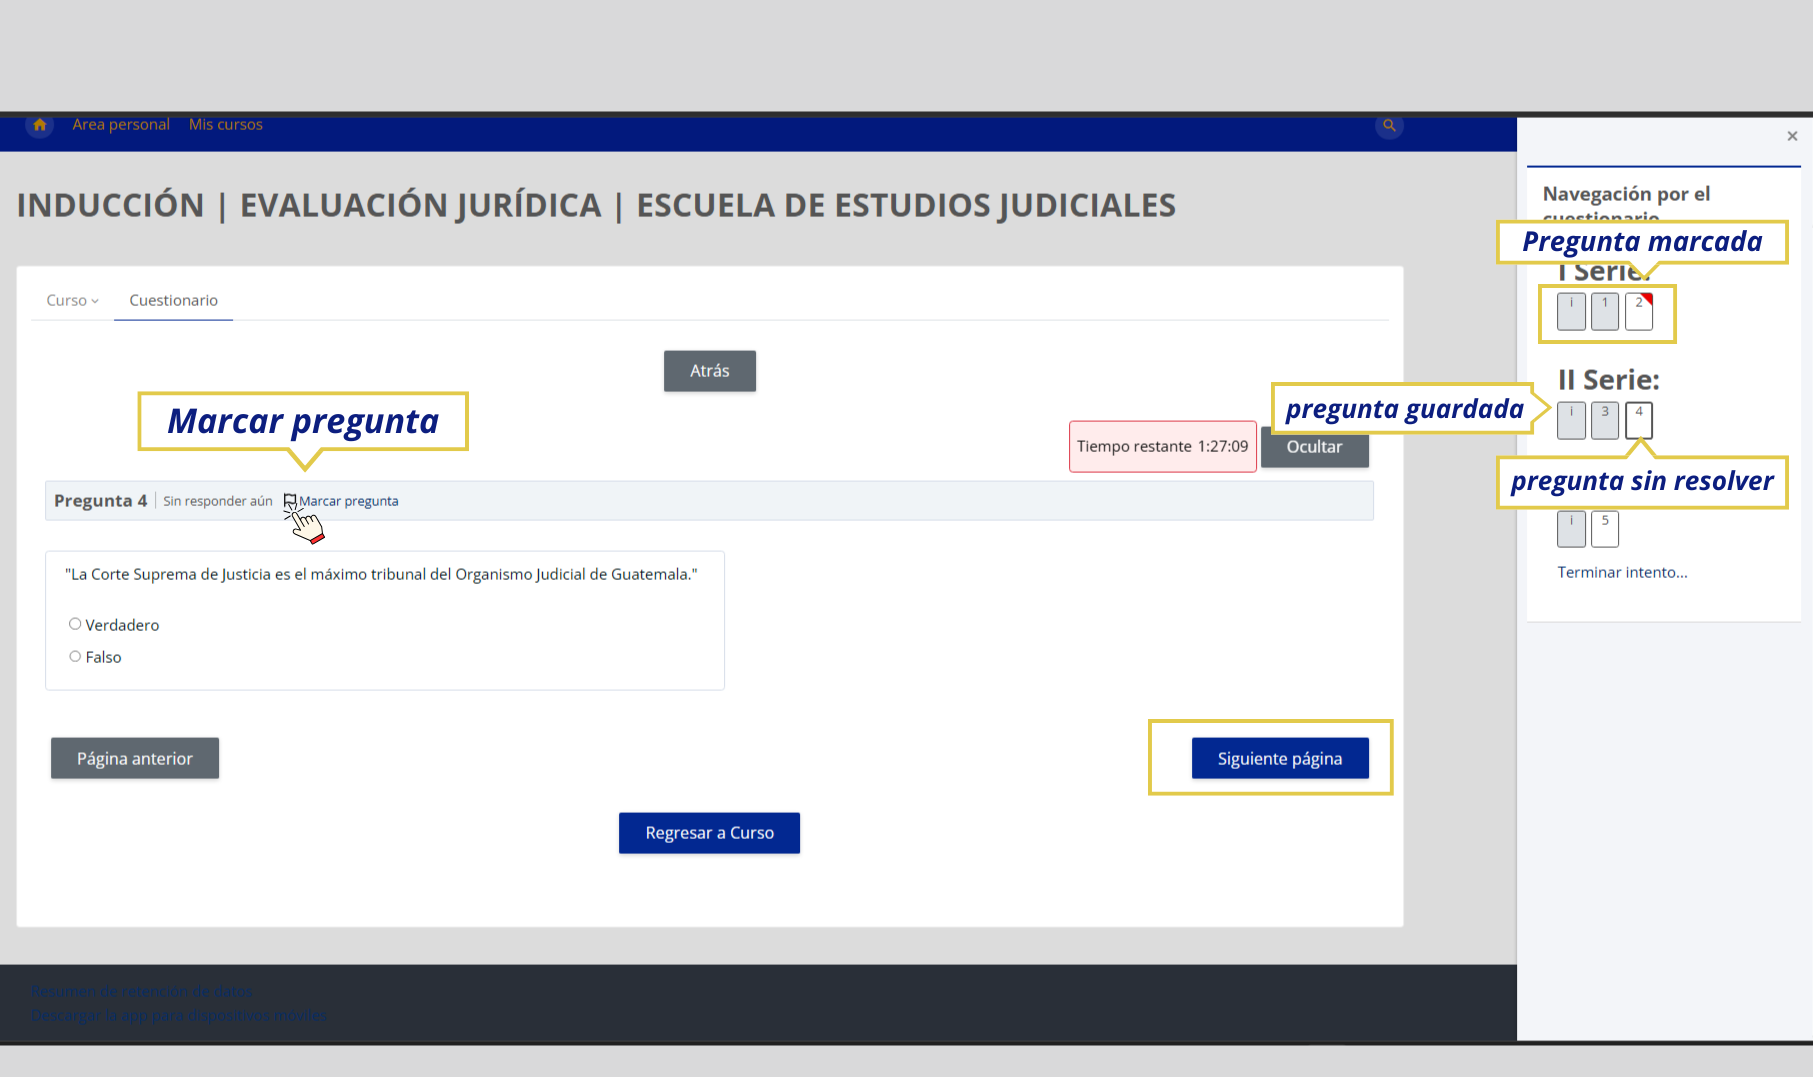Switch to the Cuestionario tab

pyautogui.click(x=173, y=300)
